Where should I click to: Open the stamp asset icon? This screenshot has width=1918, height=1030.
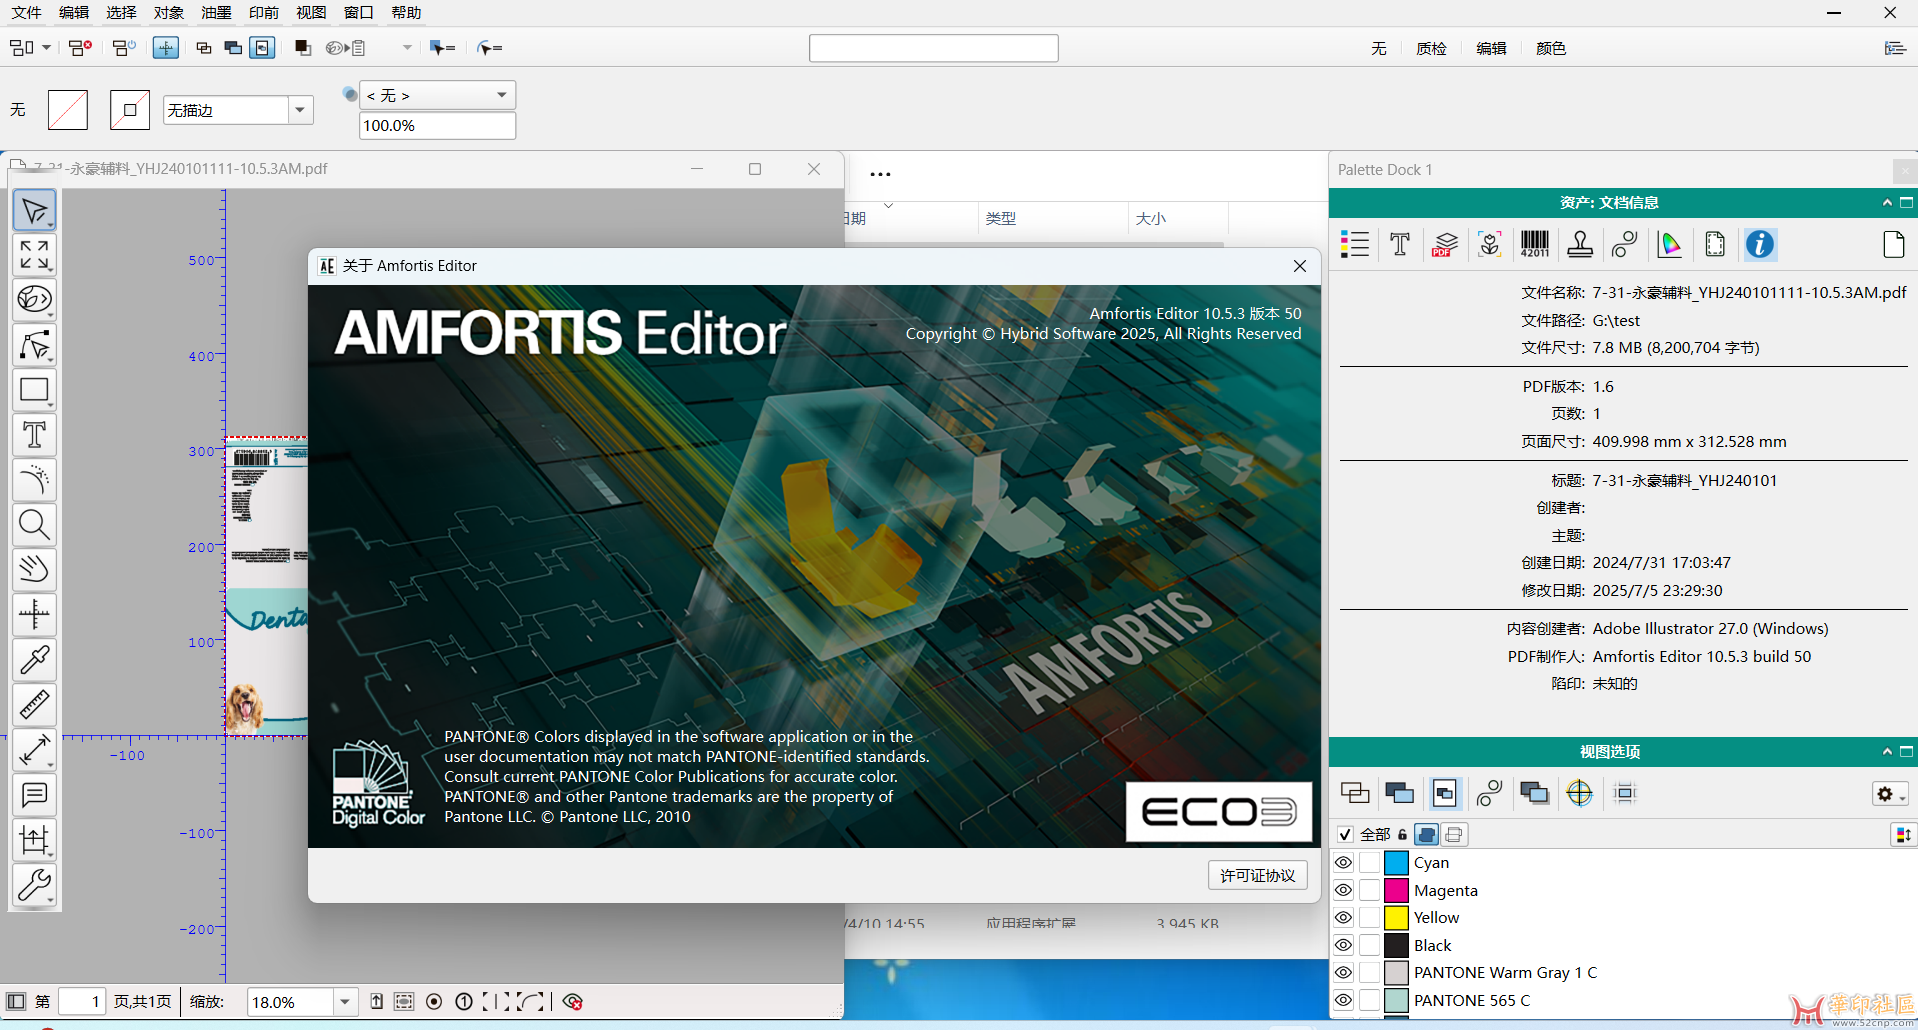tap(1580, 244)
